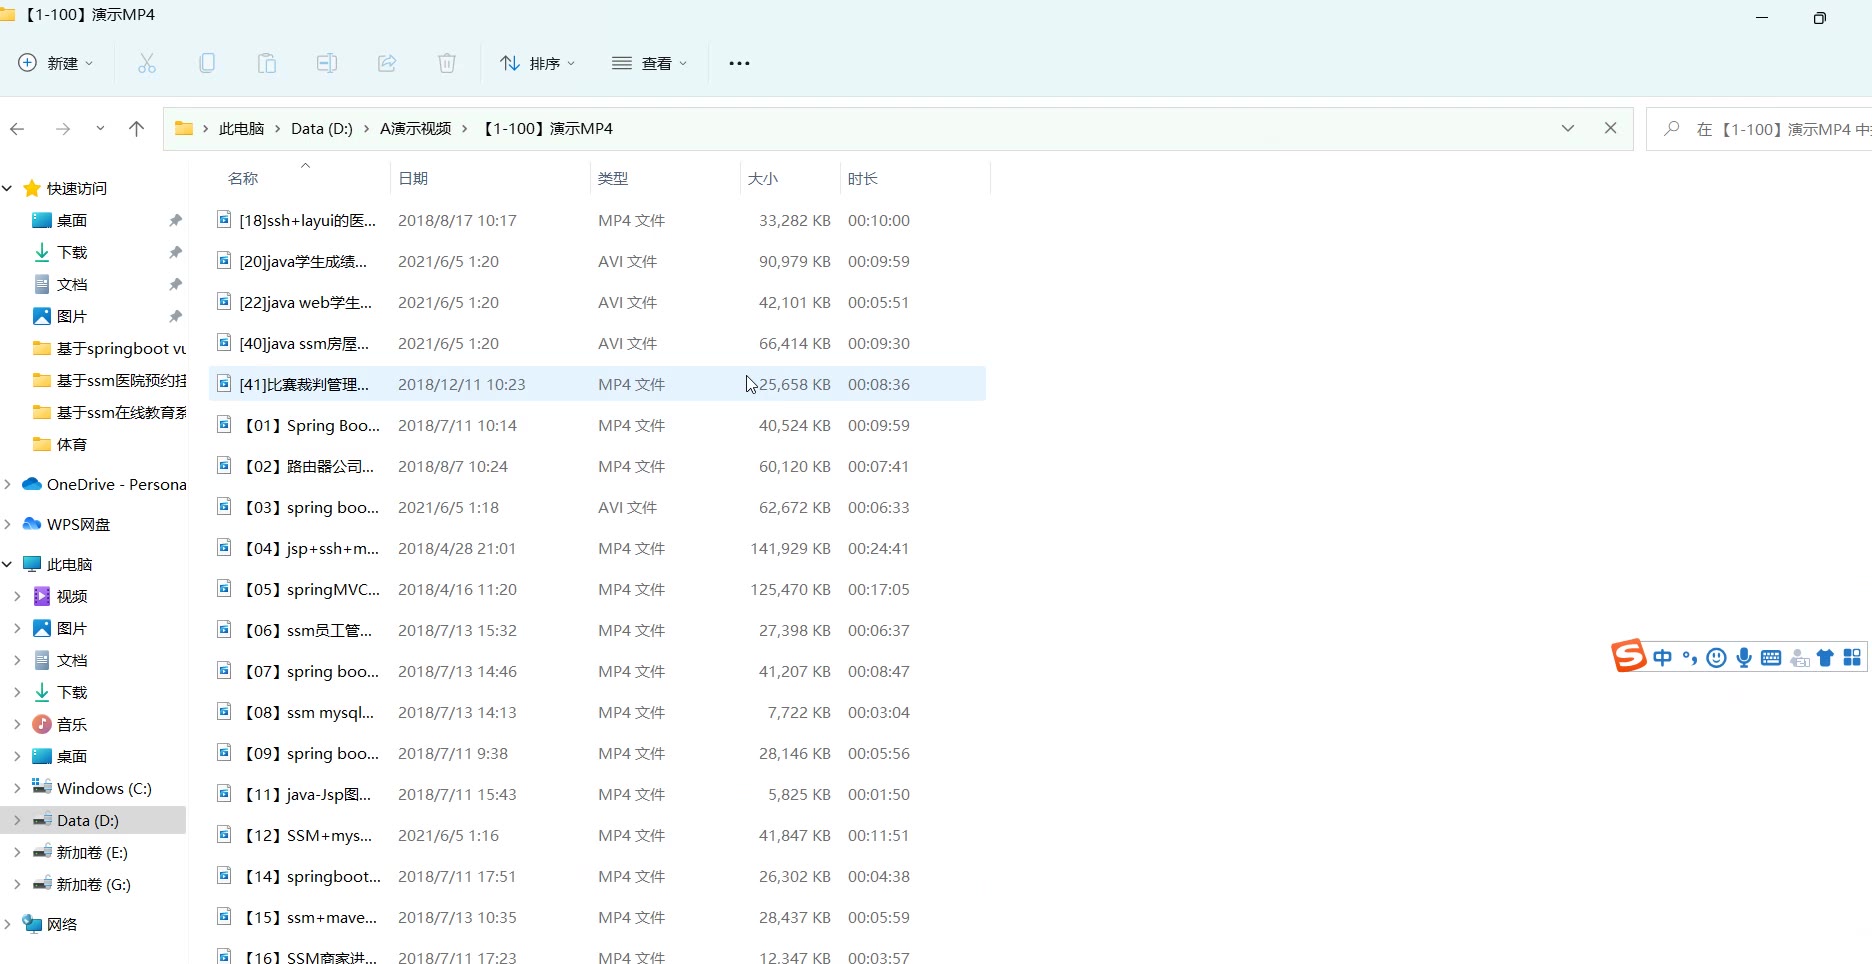Click the Share icon in toolbar
This screenshot has height=964, width=1872.
pos(387,63)
